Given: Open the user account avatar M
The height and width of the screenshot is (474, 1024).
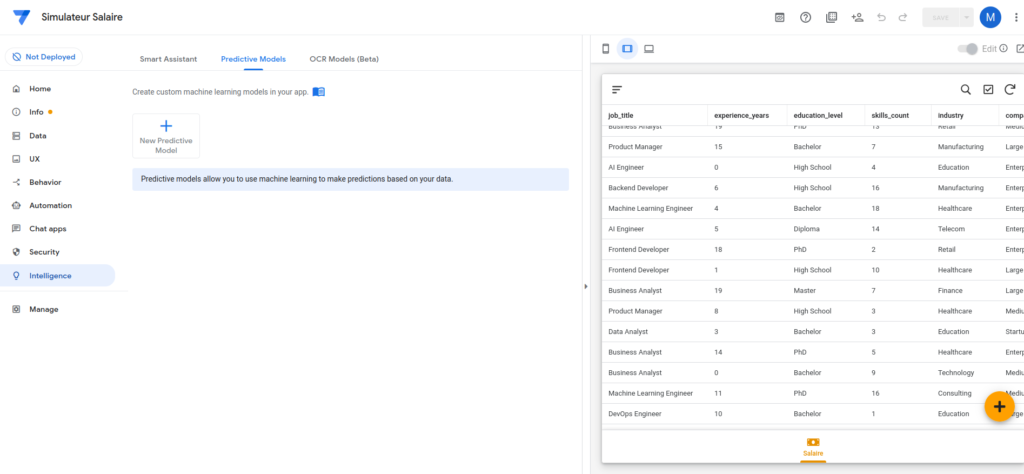Looking at the screenshot, I should [x=990, y=18].
